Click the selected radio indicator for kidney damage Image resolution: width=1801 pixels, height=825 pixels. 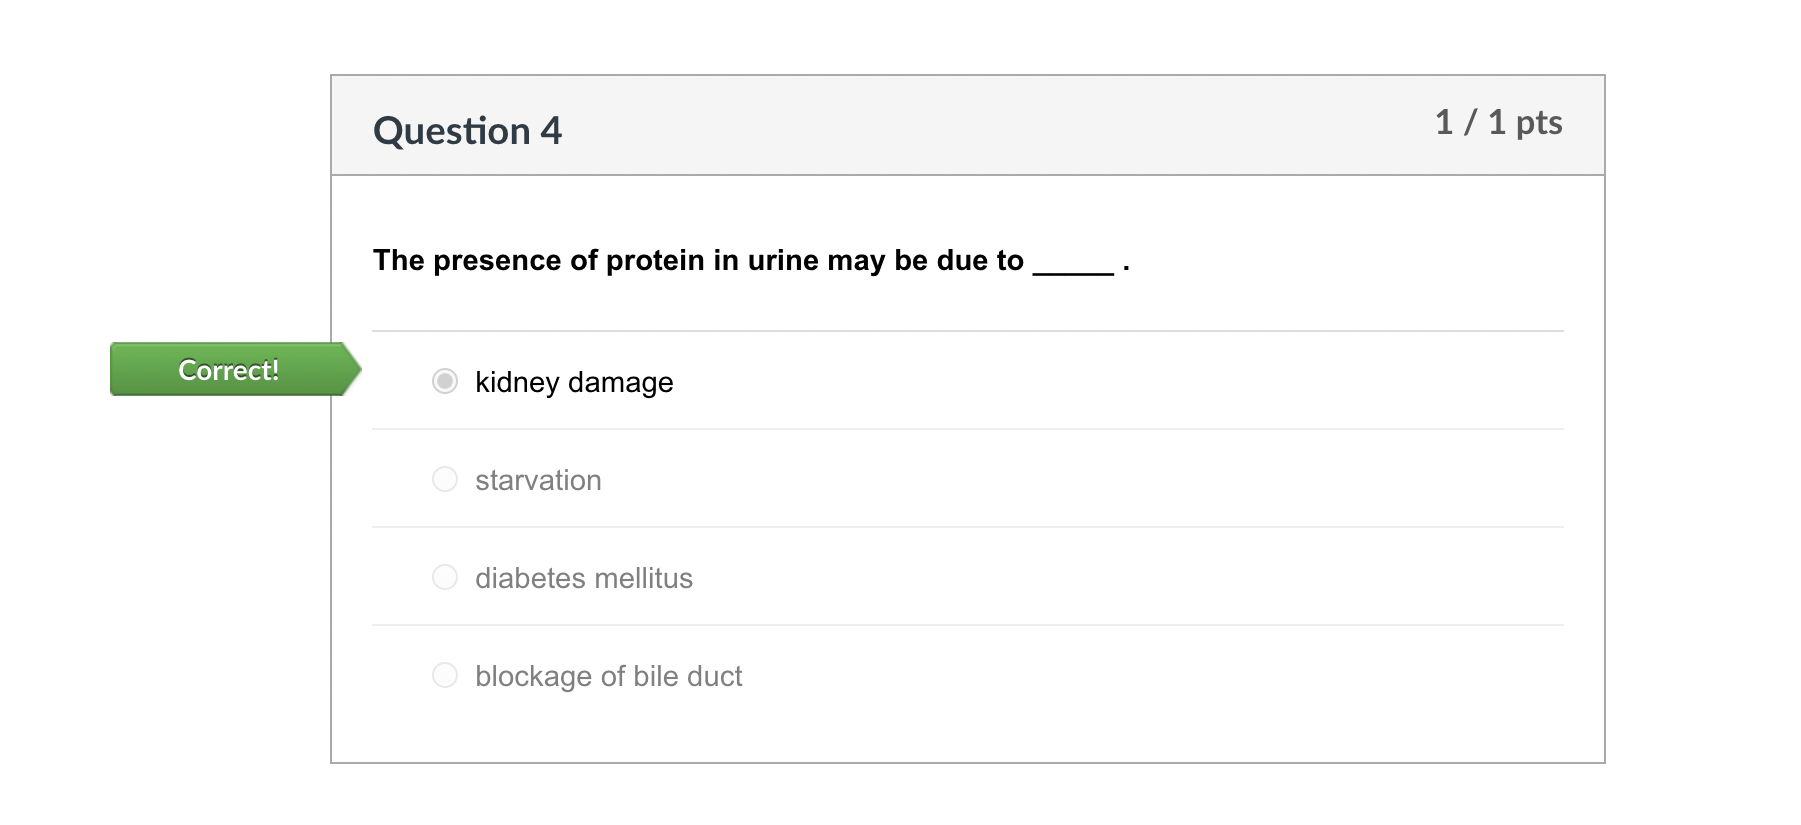click(x=444, y=381)
